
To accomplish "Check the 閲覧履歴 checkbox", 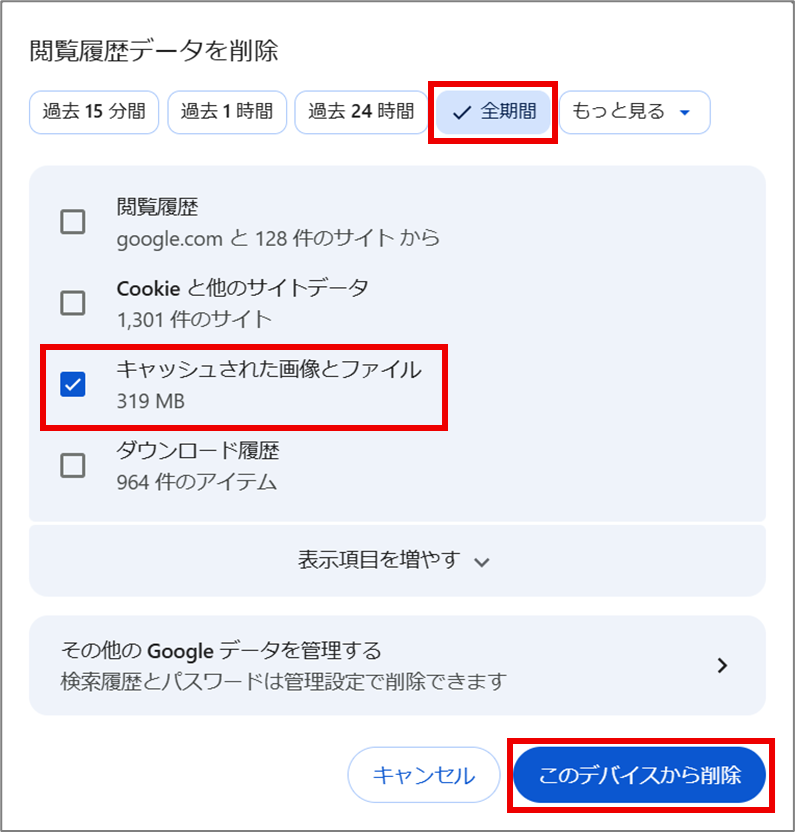I will (72, 222).
